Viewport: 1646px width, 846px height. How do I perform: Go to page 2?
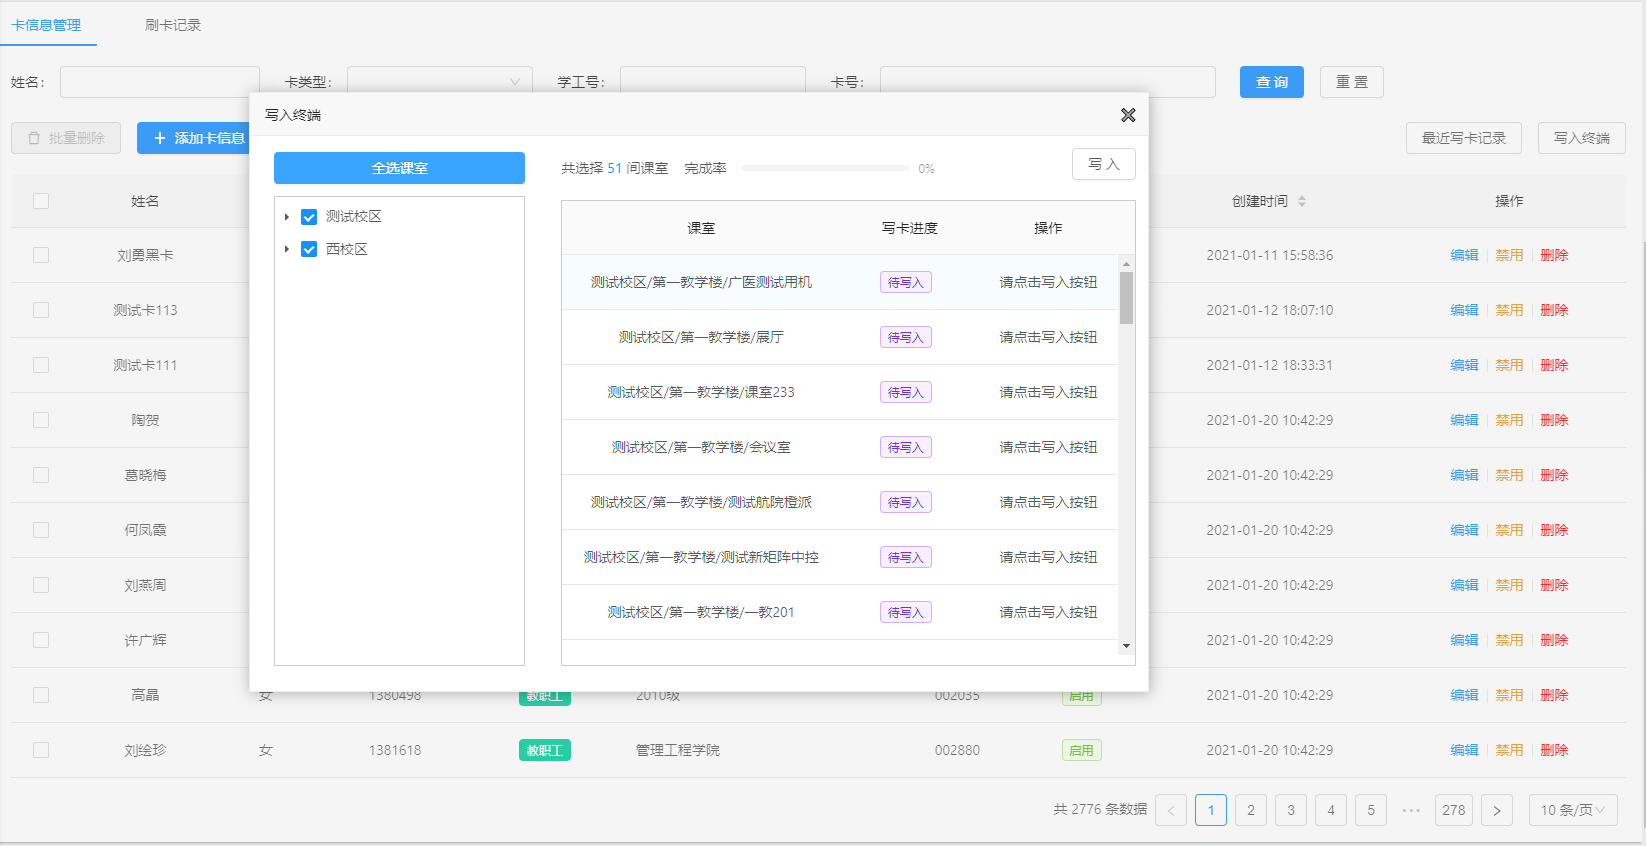1251,810
